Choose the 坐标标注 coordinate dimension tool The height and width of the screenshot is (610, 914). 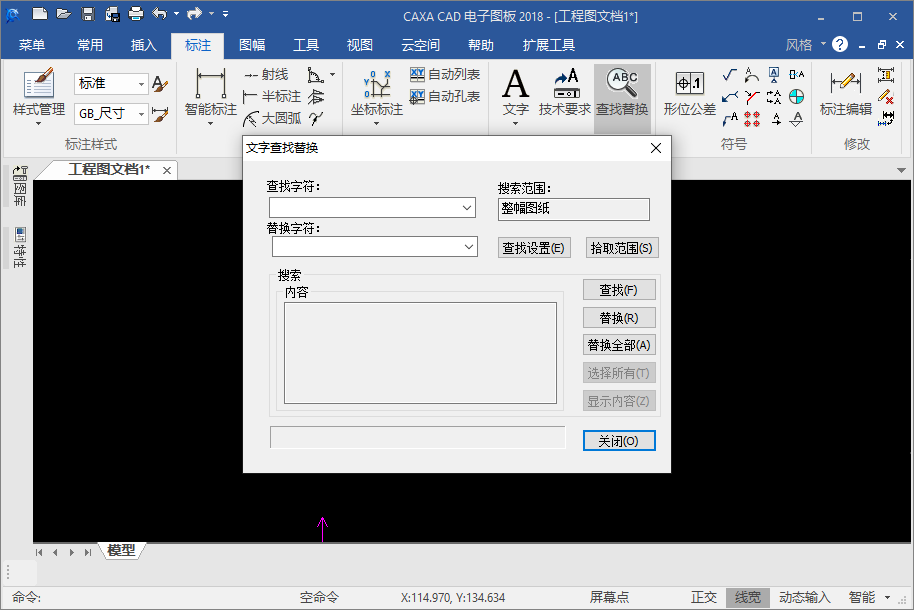pyautogui.click(x=377, y=96)
